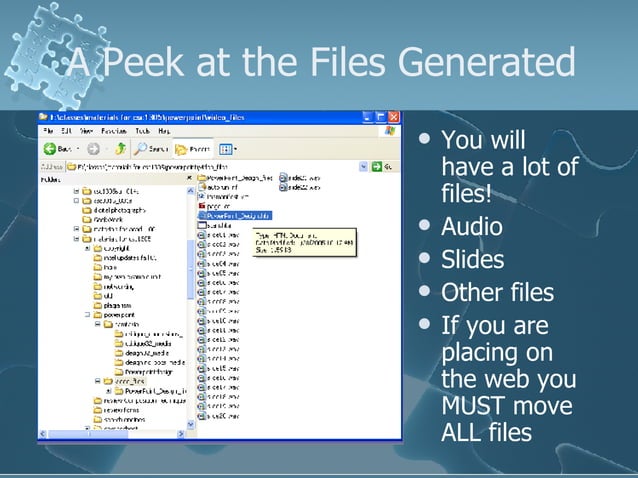Open PowerPoint_Design_files folder in file list

235,178
